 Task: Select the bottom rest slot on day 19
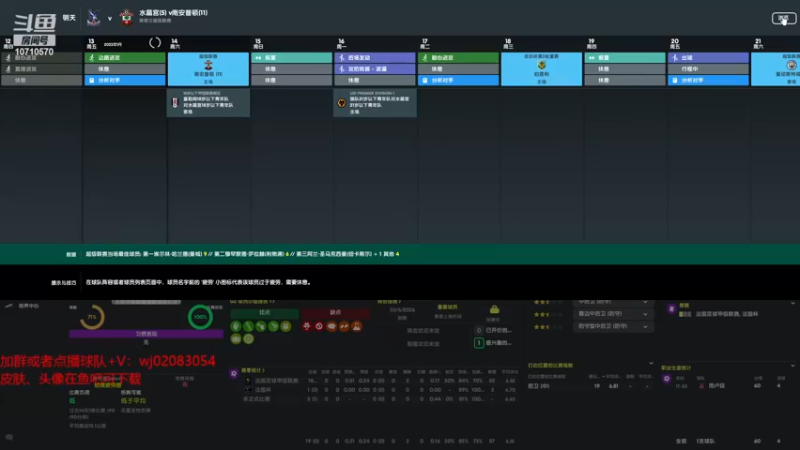coord(625,80)
